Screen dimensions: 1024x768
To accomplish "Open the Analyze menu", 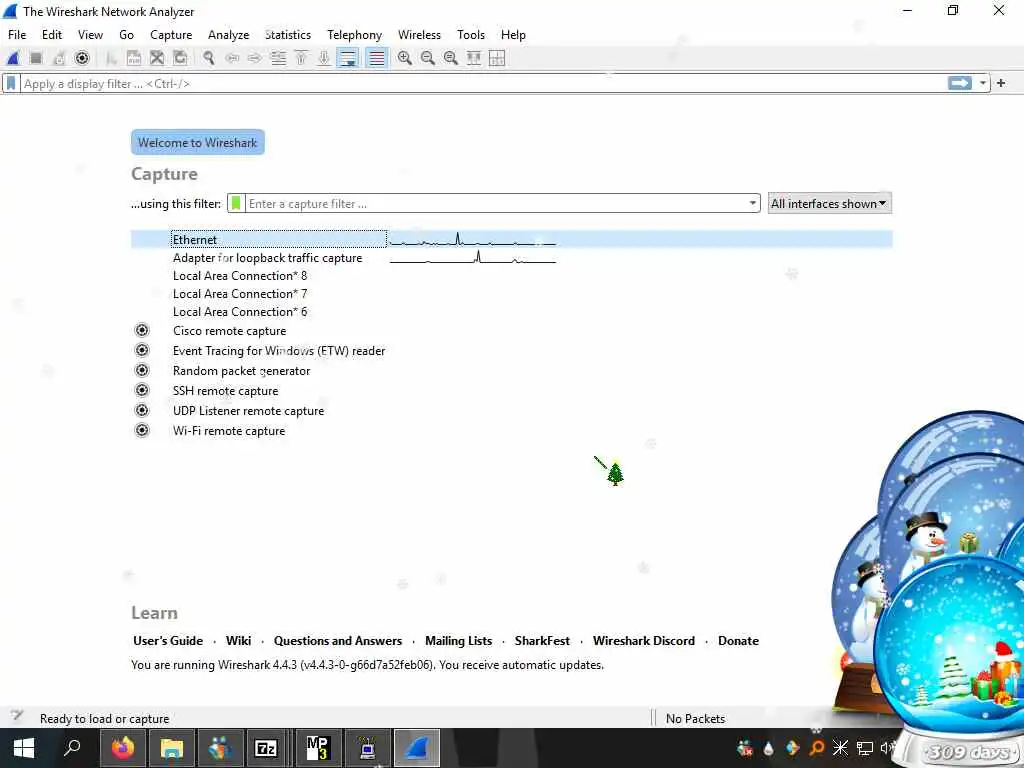I will [x=229, y=35].
